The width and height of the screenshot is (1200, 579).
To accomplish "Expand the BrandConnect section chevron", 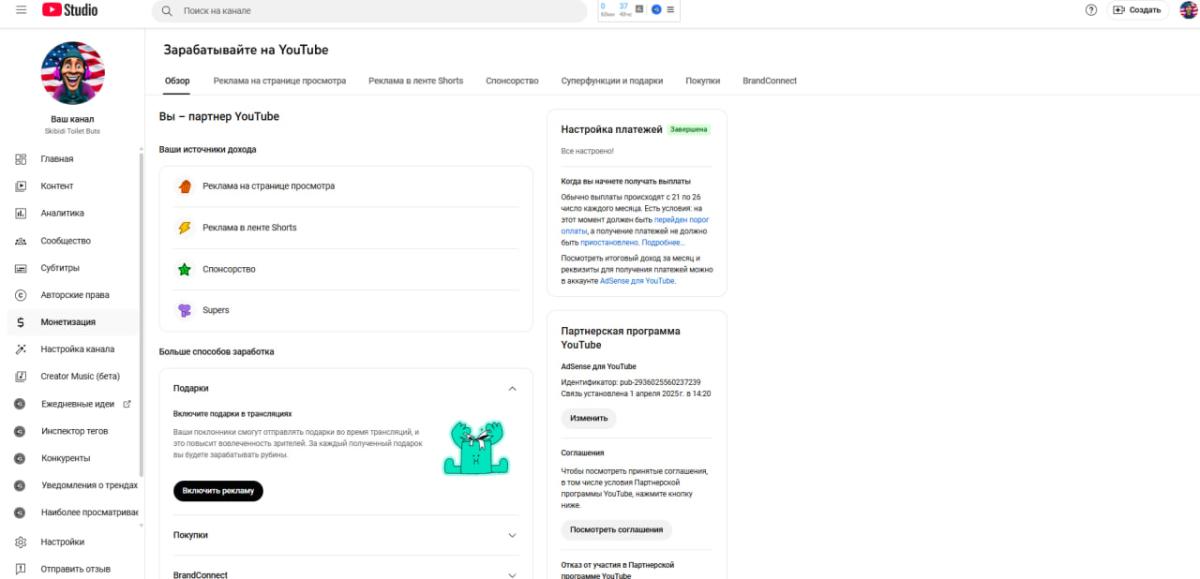I will tap(512, 575).
